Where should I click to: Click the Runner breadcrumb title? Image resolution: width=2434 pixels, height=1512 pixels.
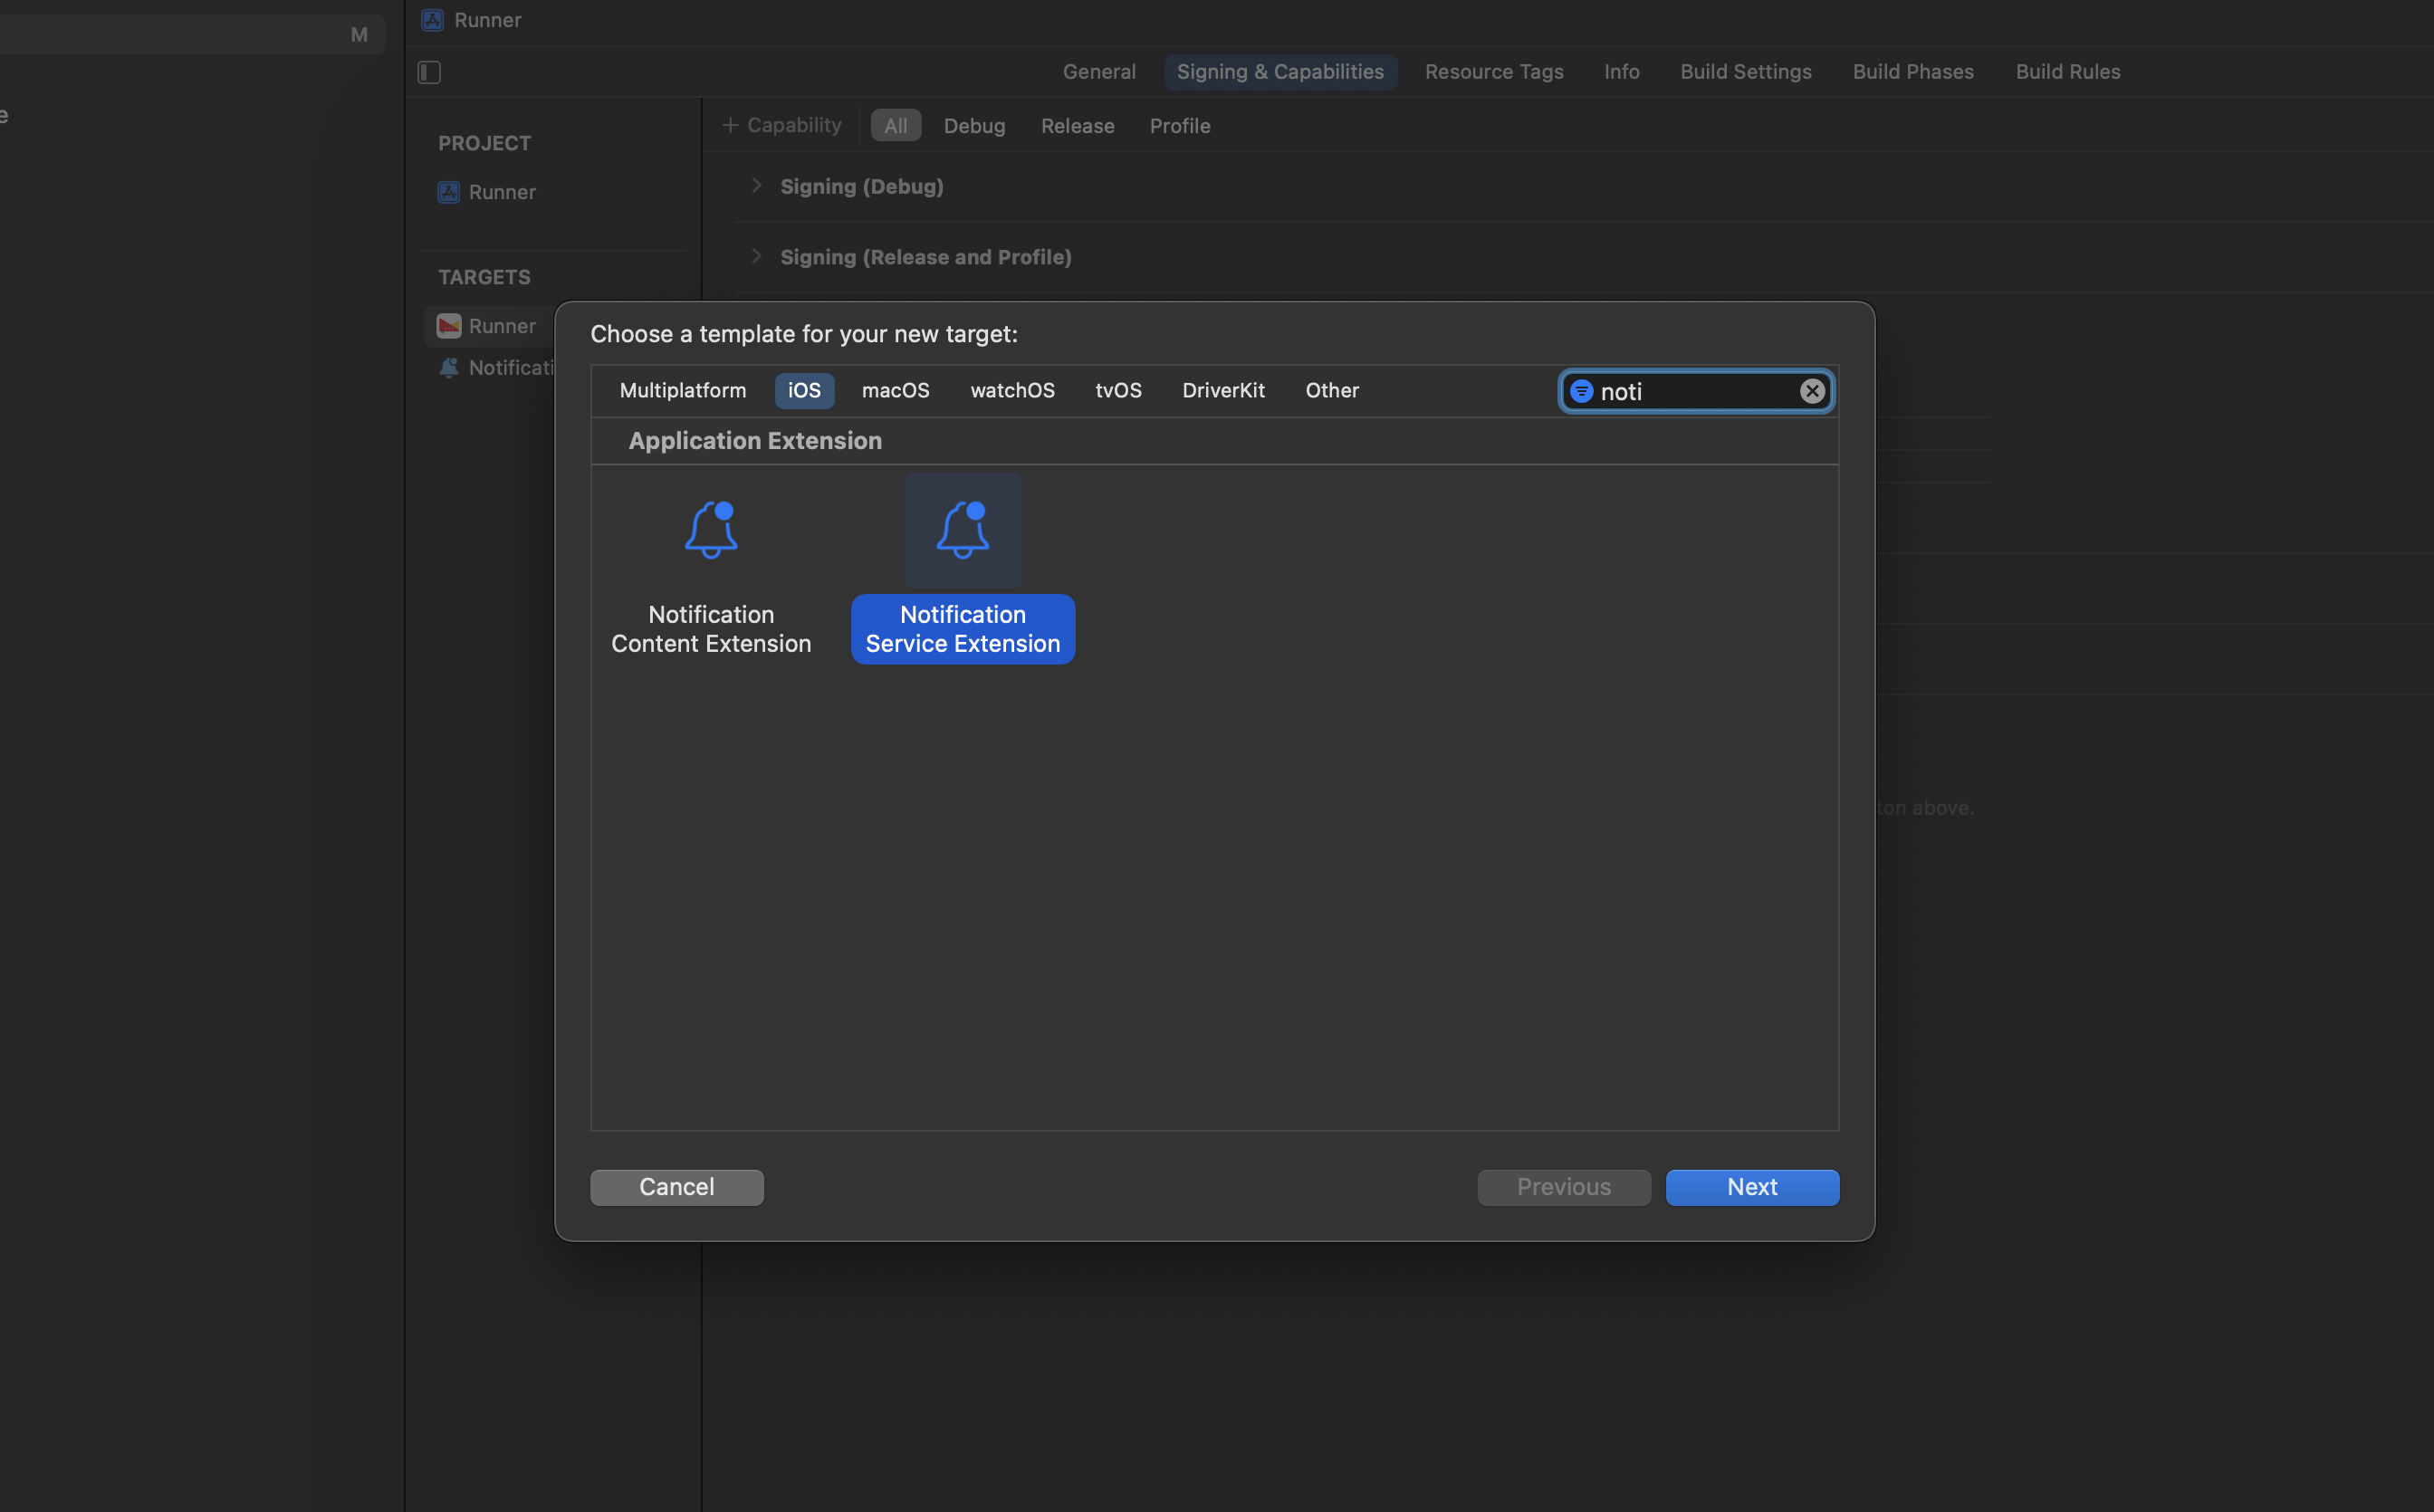488,20
